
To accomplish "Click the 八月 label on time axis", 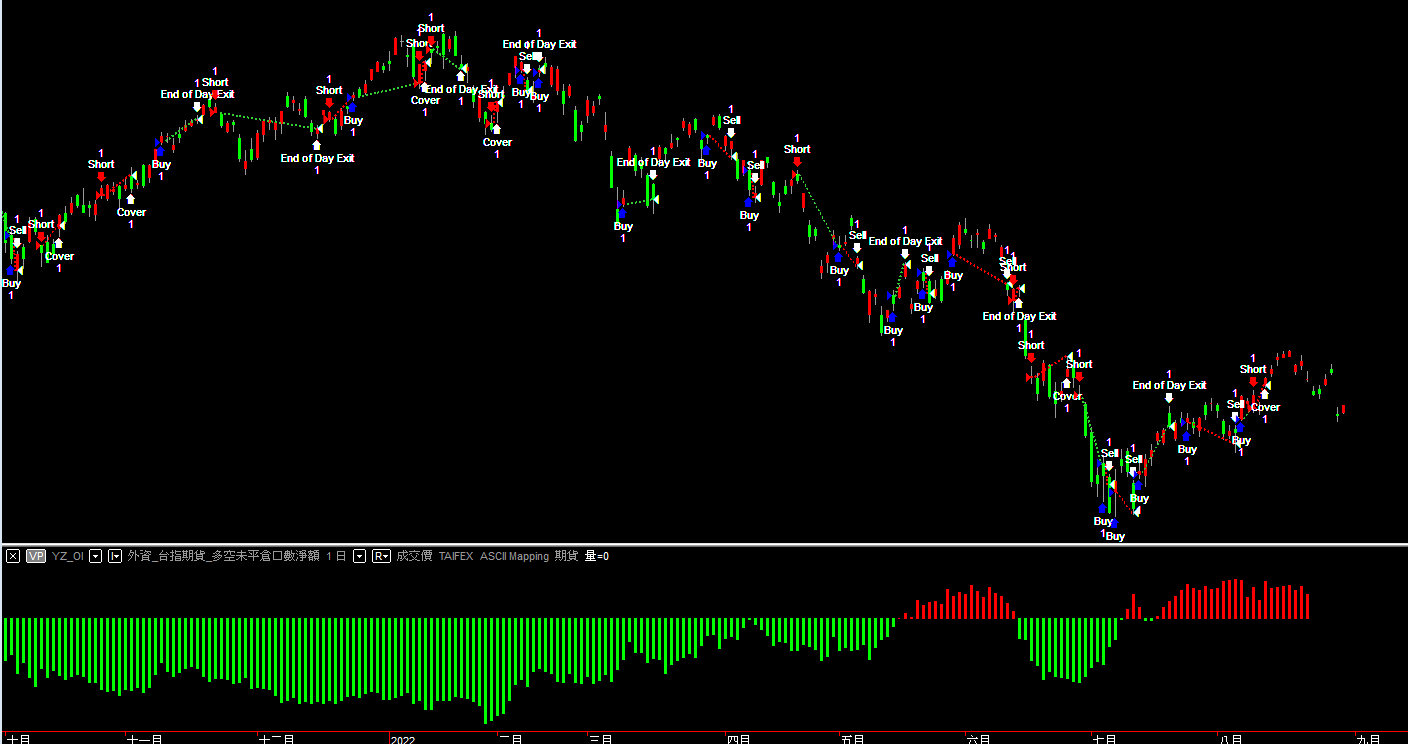I will coord(1231,739).
